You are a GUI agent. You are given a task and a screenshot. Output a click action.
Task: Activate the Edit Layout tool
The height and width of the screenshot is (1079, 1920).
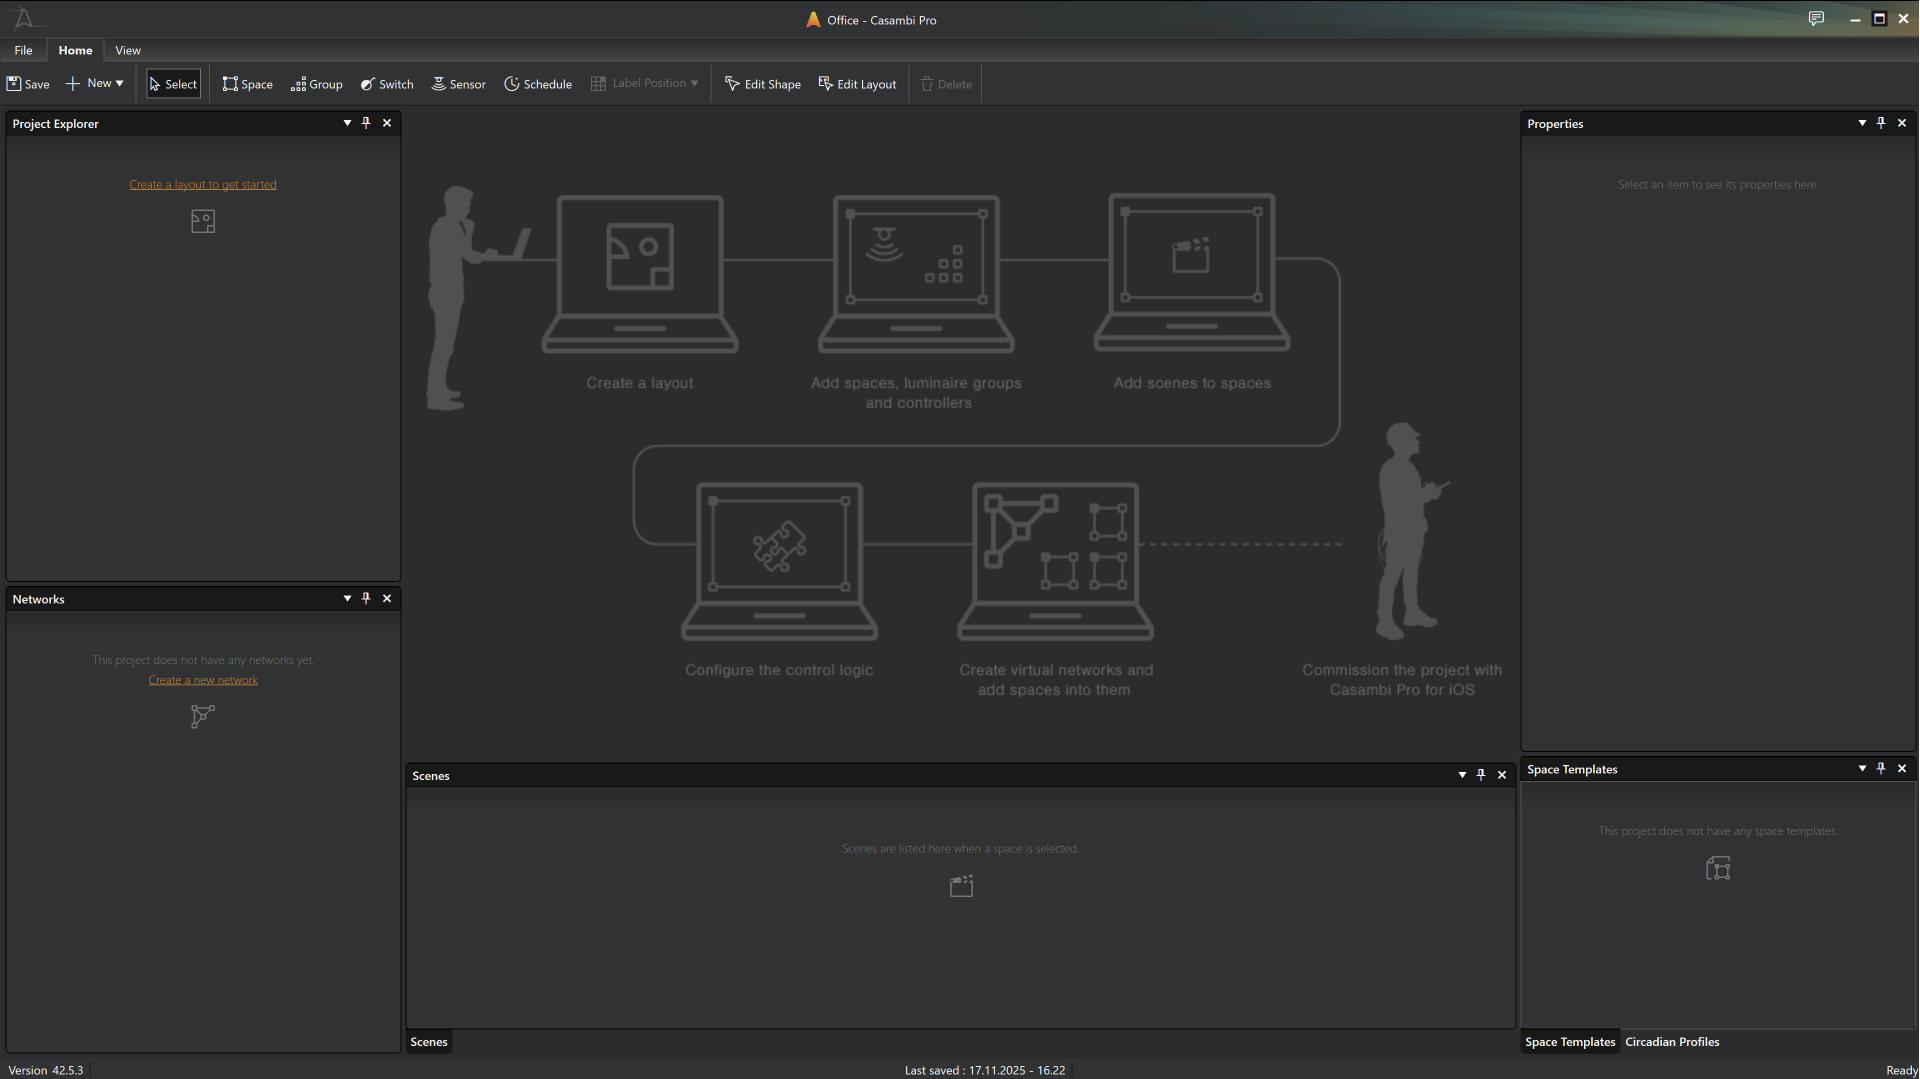(857, 84)
